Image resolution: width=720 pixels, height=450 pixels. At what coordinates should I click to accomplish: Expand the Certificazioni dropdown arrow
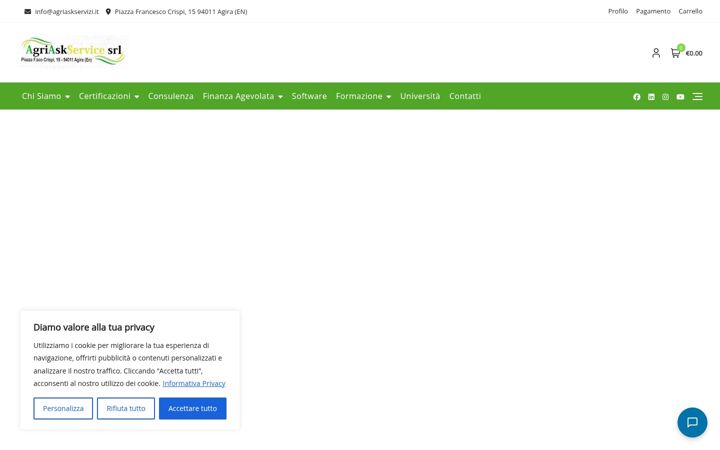click(x=136, y=97)
